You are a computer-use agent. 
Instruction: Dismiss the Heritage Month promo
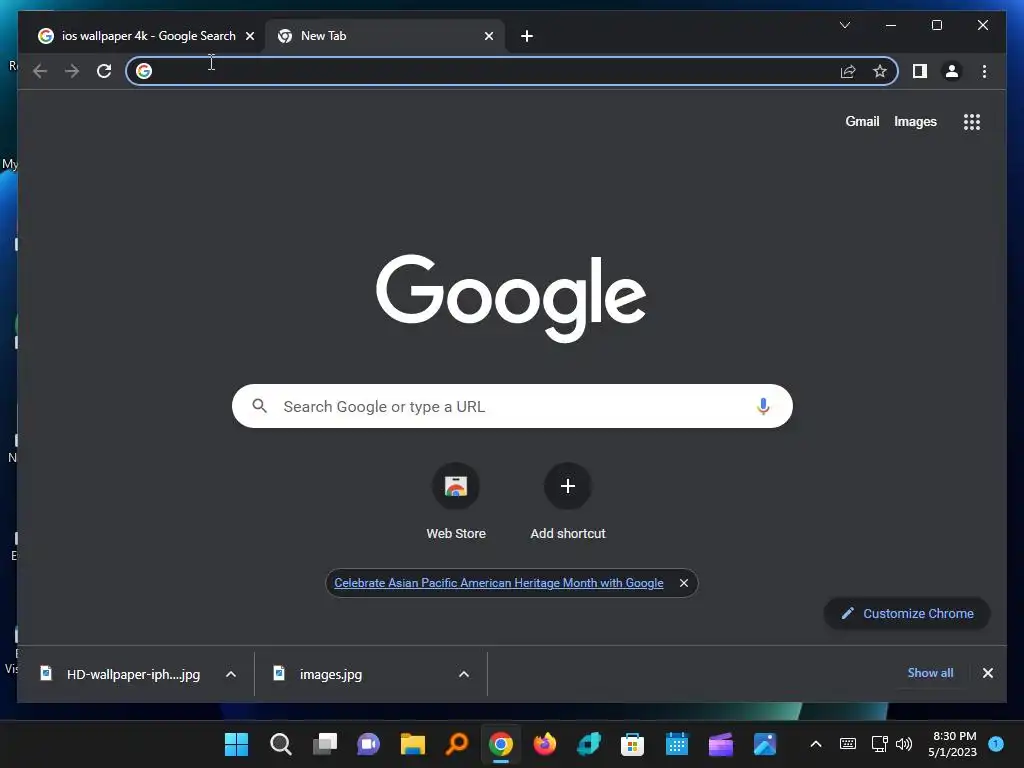point(684,583)
